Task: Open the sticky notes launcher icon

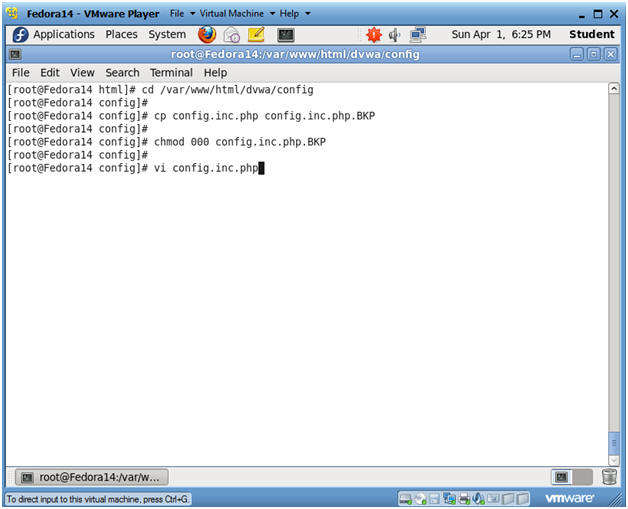Action: click(256, 34)
